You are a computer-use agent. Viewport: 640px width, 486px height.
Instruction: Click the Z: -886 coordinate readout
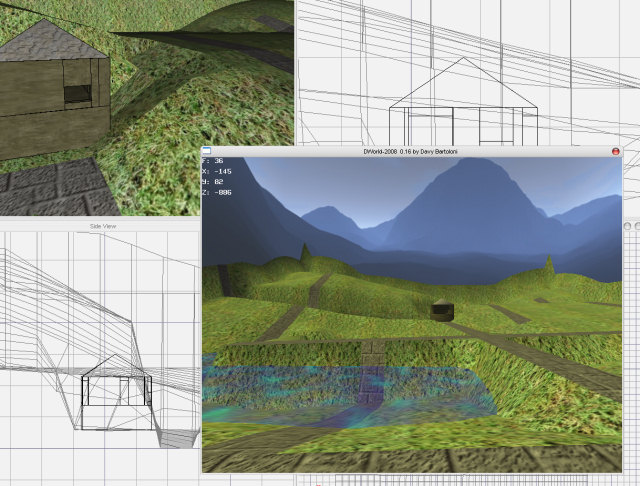[x=219, y=191]
